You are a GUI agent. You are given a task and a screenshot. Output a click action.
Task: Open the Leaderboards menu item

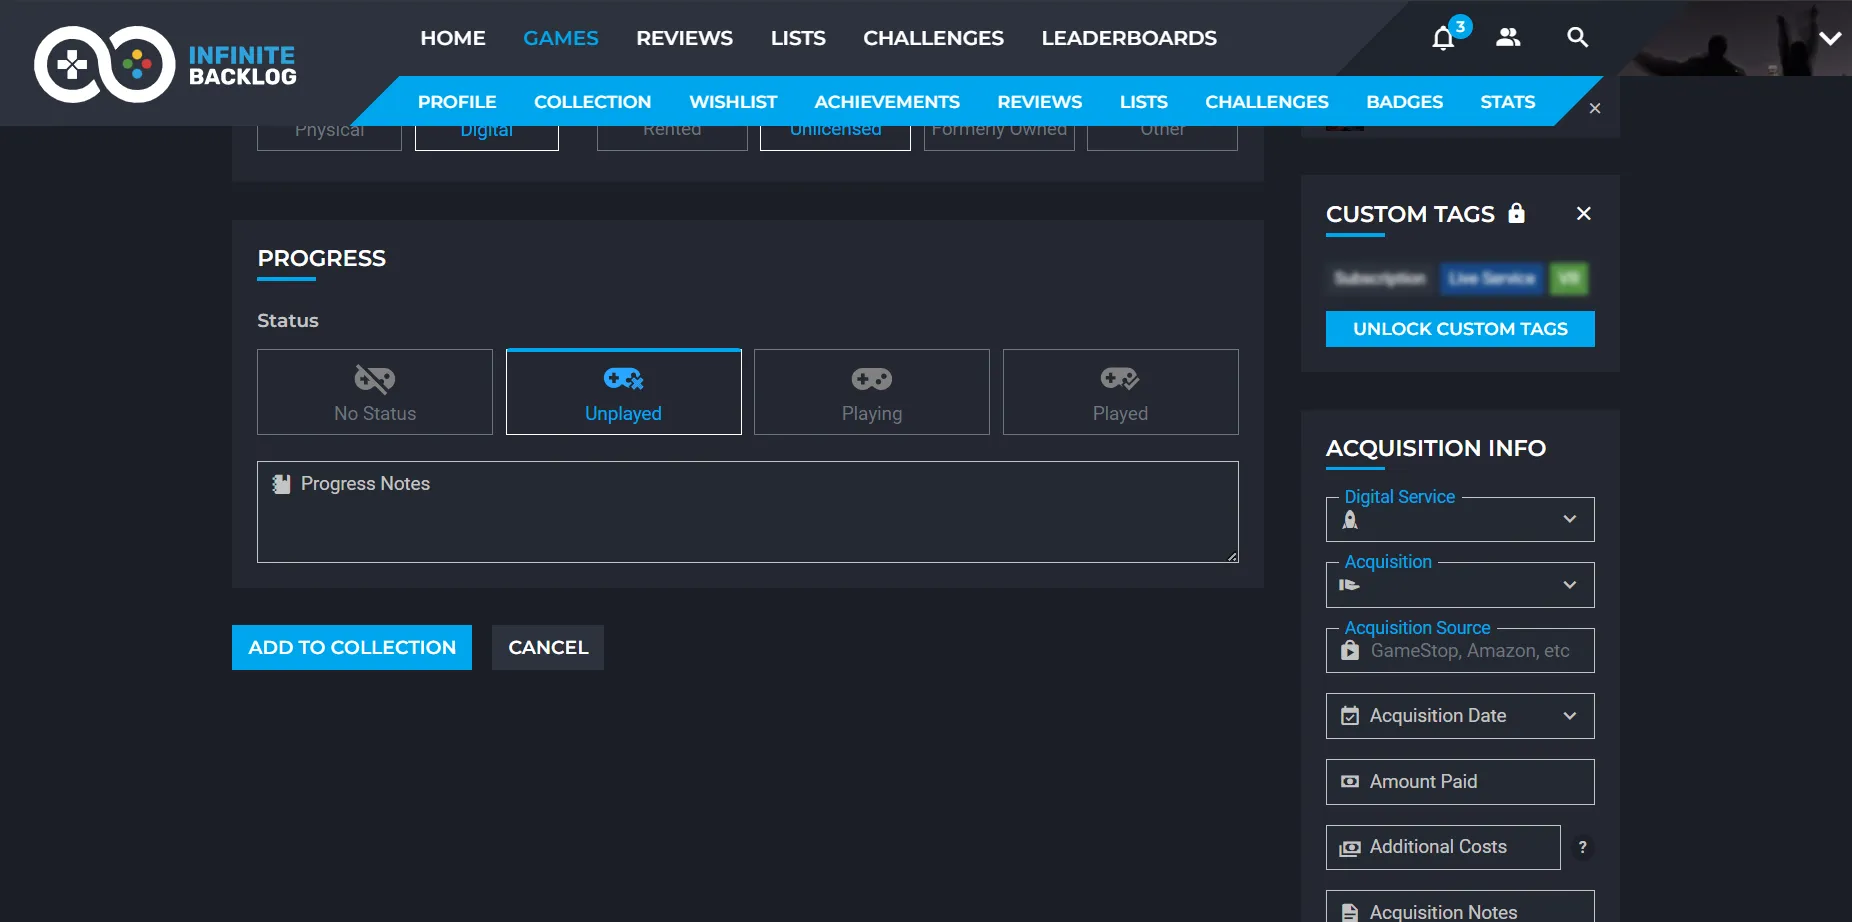tap(1129, 38)
